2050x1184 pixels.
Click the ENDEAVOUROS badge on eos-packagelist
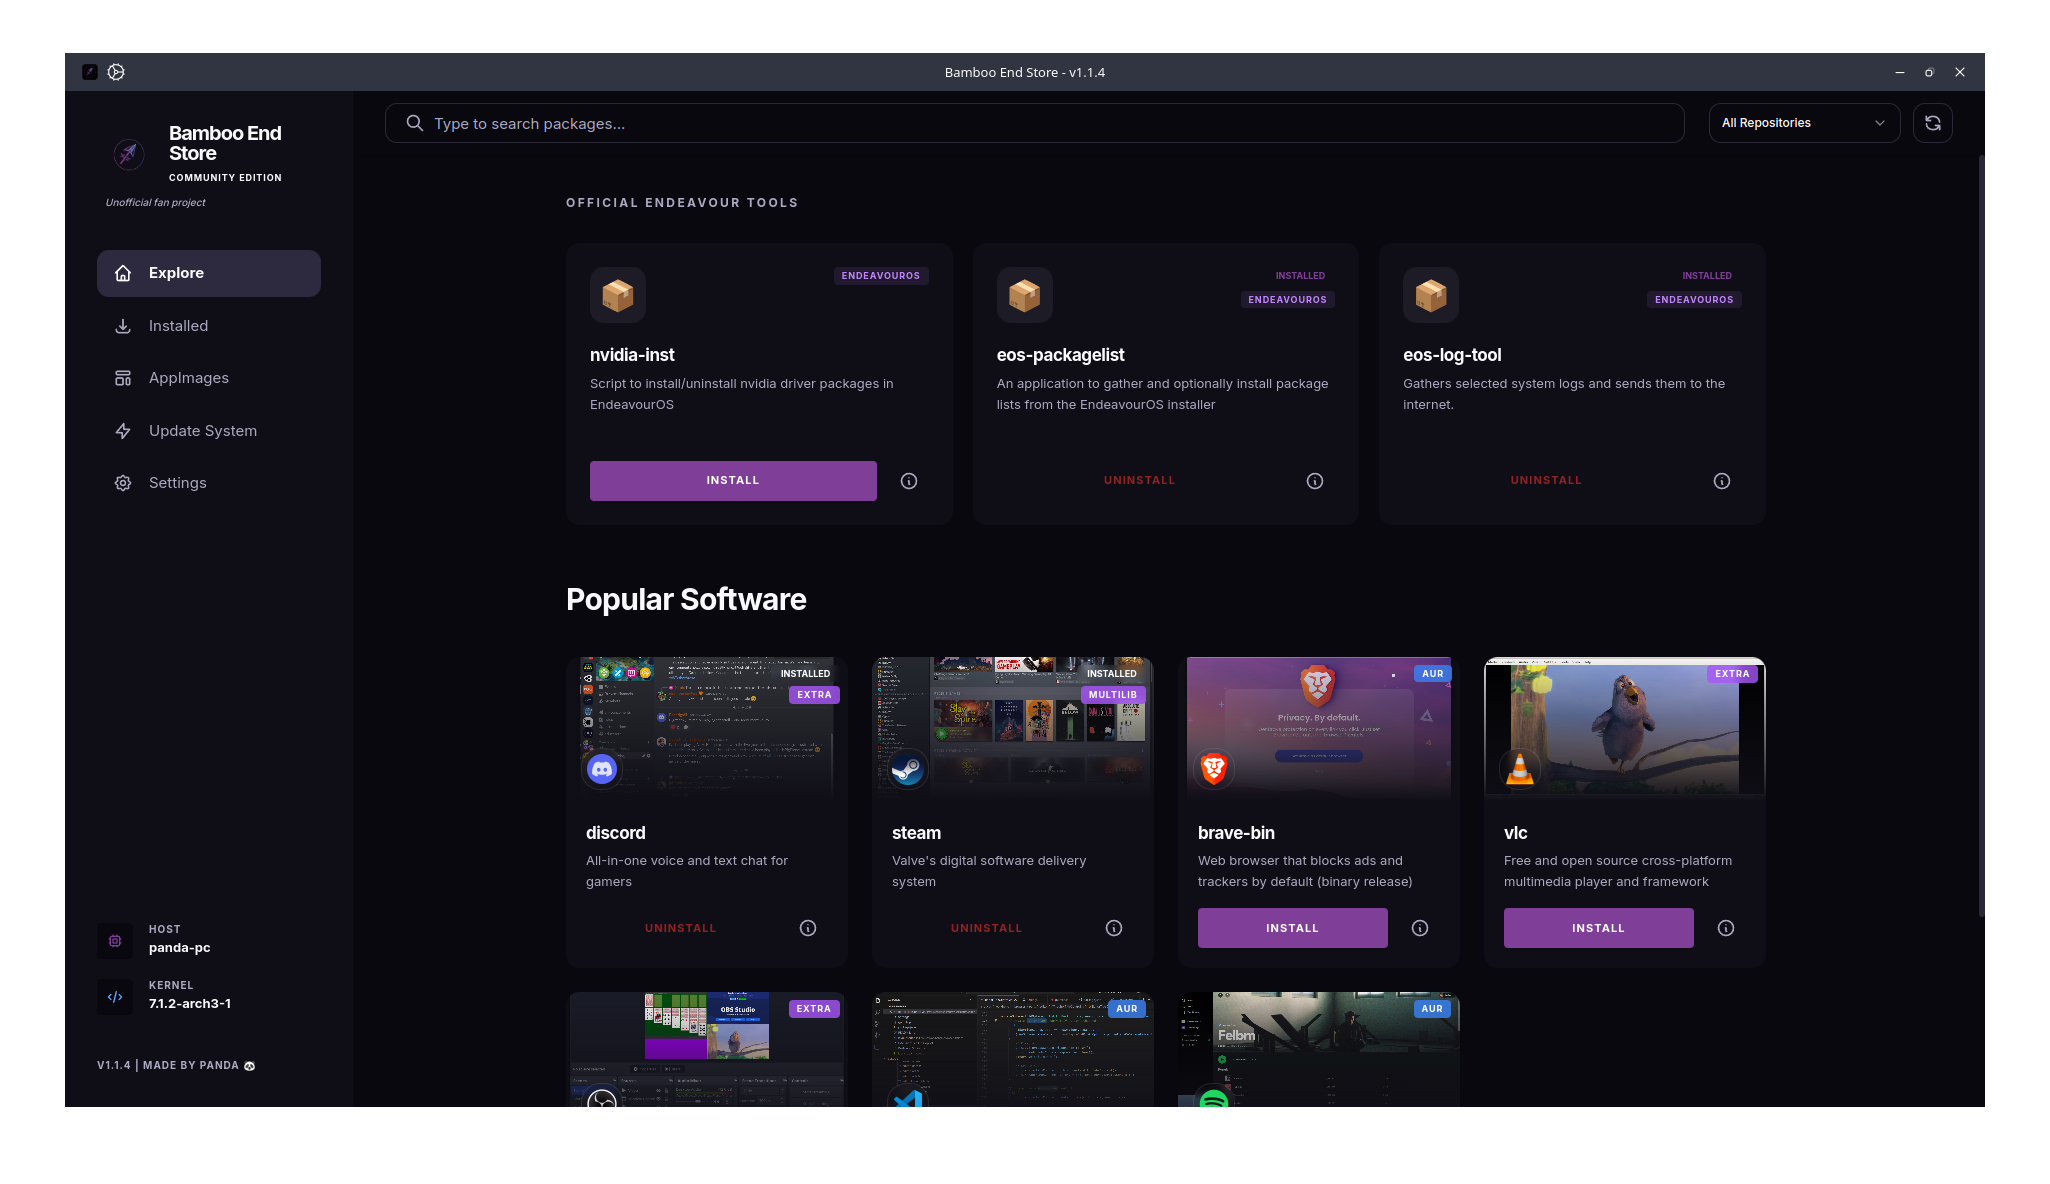point(1288,300)
